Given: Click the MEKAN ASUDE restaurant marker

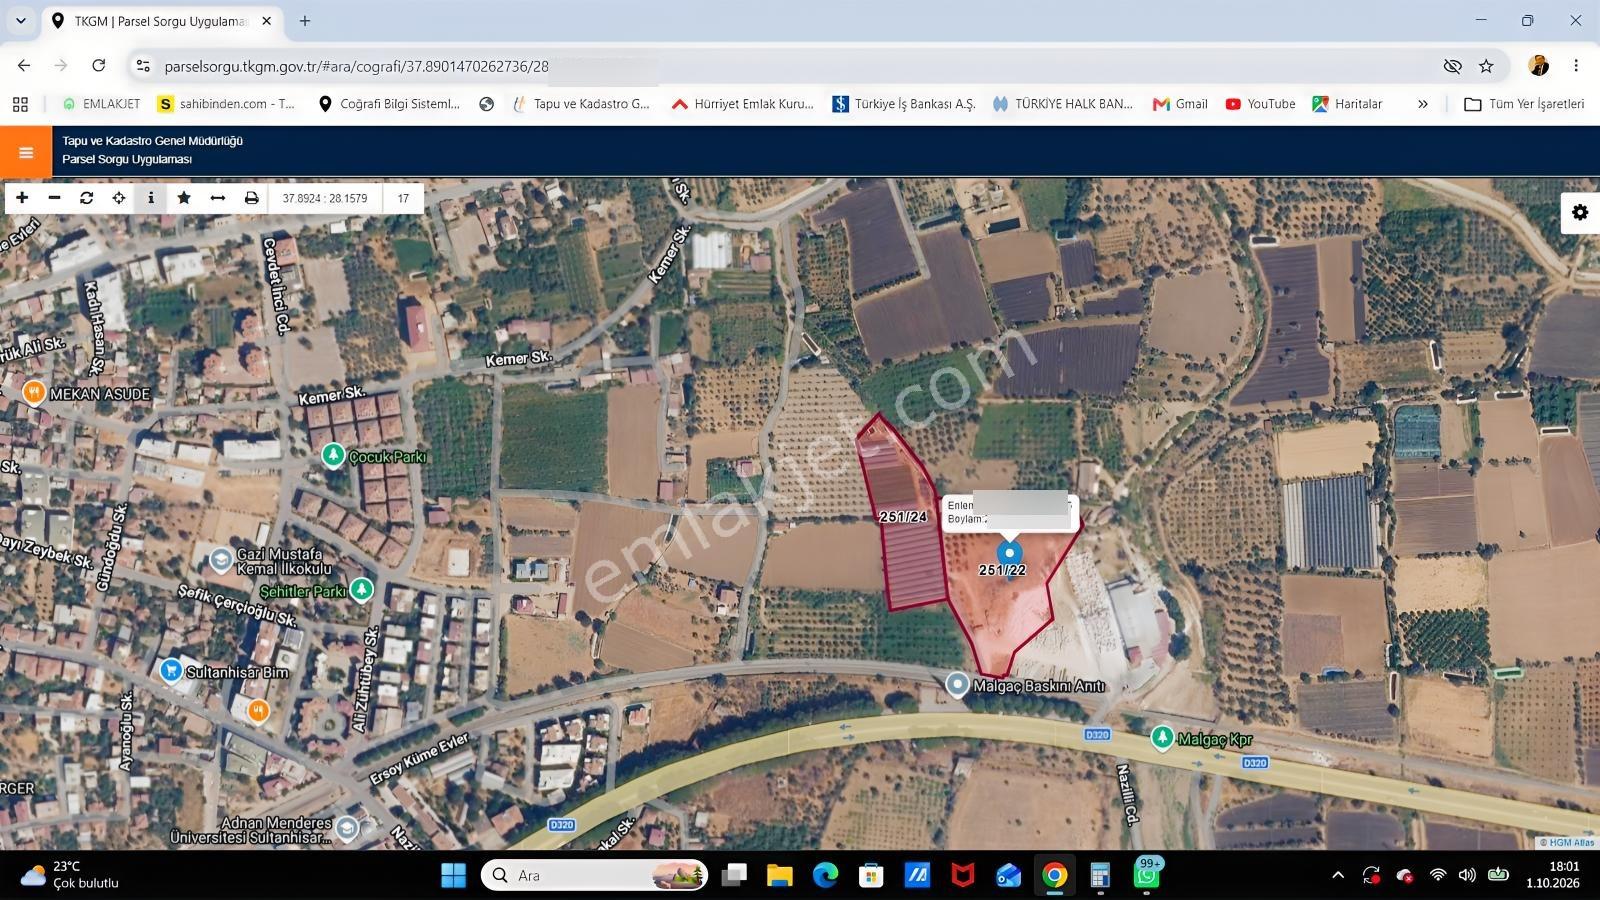Looking at the screenshot, I should pos(34,392).
